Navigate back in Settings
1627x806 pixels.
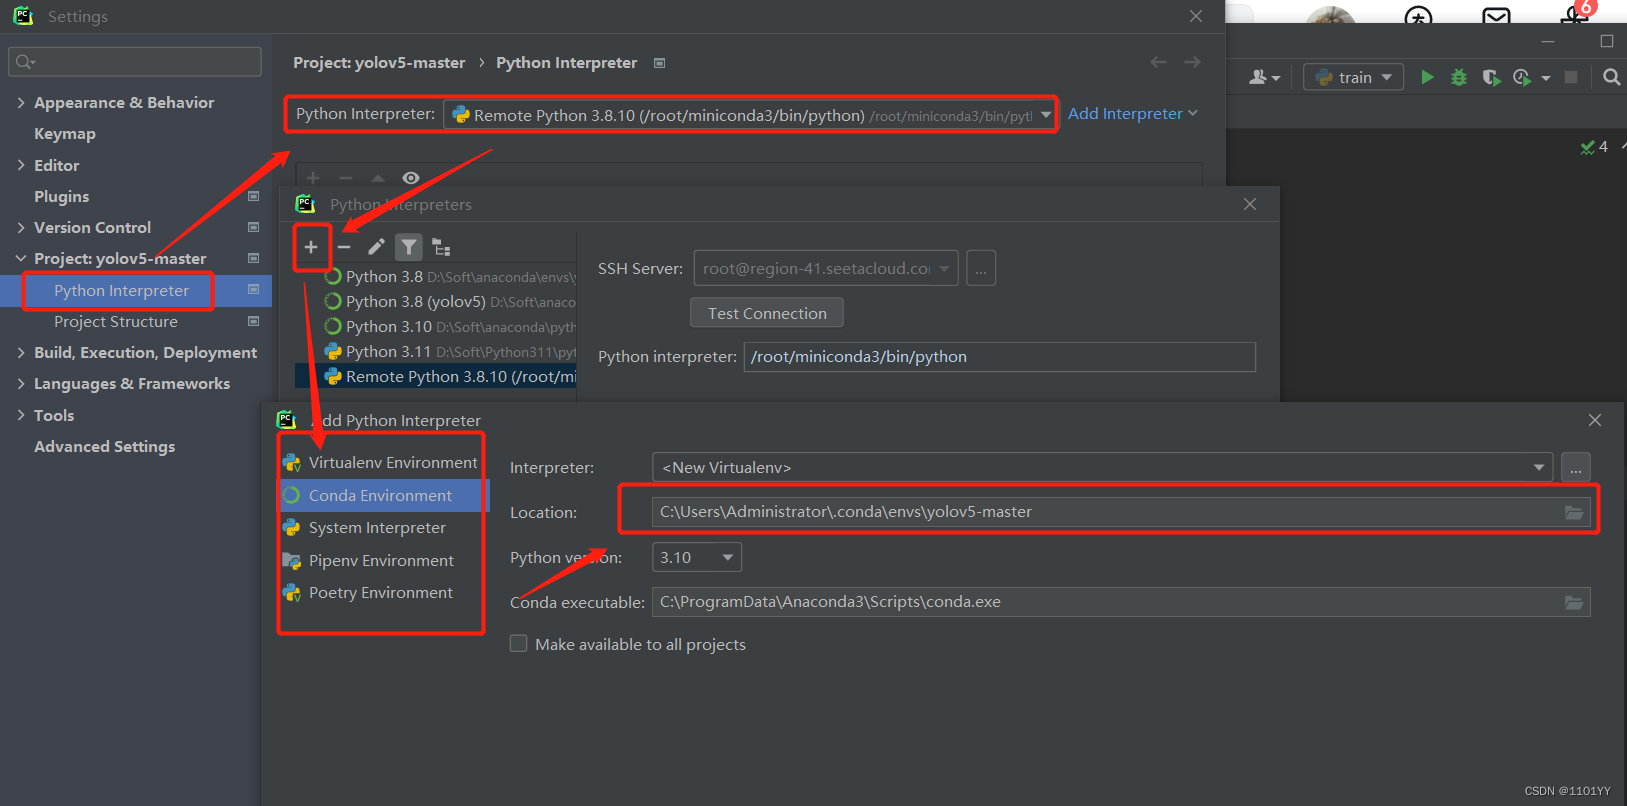click(1158, 62)
